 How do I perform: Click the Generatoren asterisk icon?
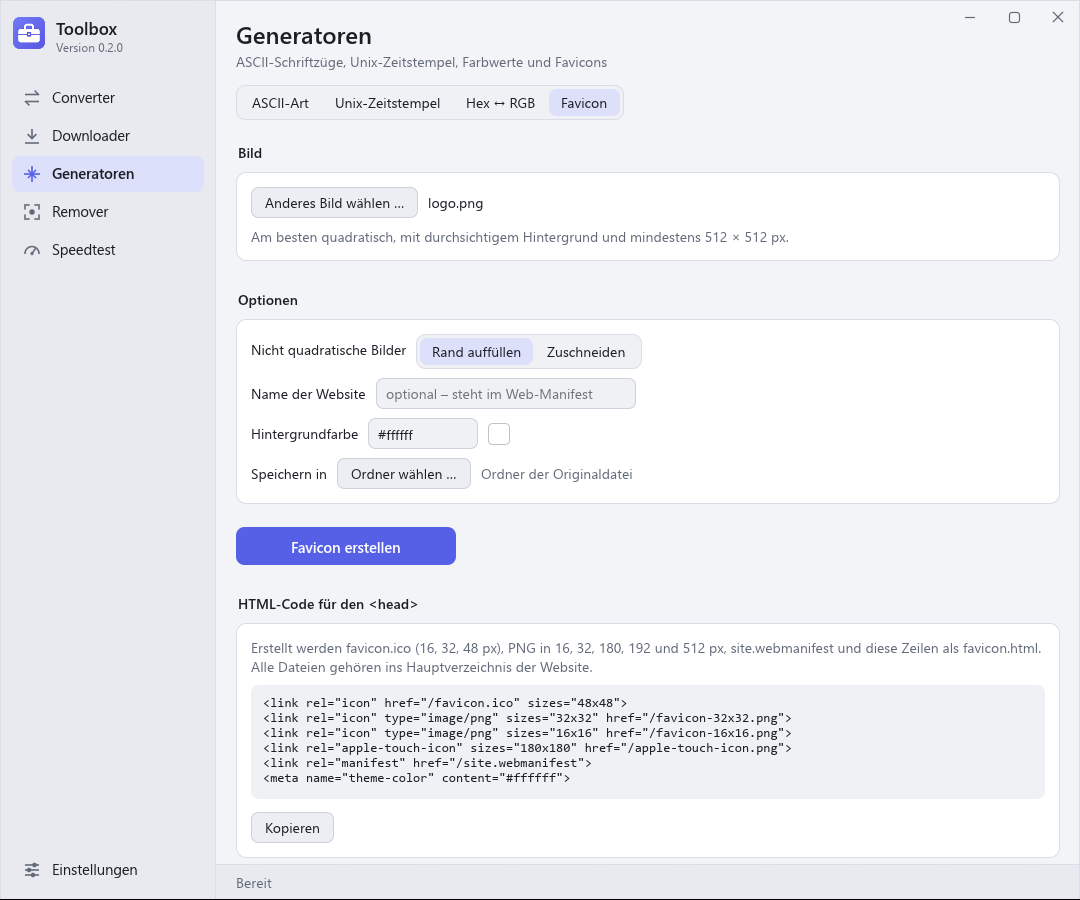click(x=32, y=174)
